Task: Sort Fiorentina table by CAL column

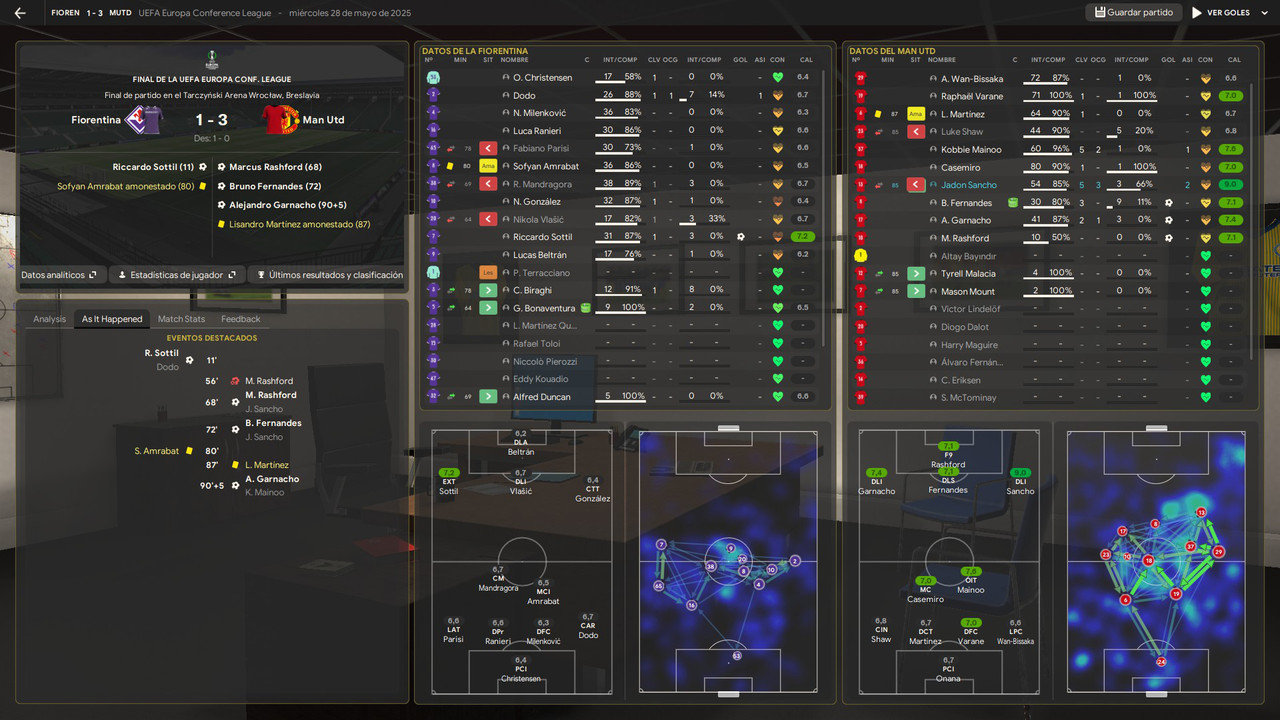Action: 804,60
